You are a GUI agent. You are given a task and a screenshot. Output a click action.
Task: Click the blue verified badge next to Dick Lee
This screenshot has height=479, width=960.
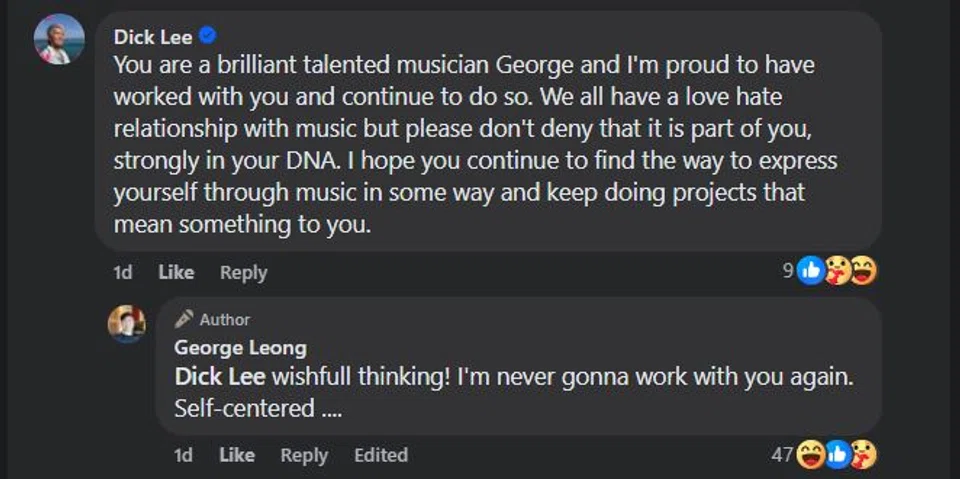pos(208,36)
